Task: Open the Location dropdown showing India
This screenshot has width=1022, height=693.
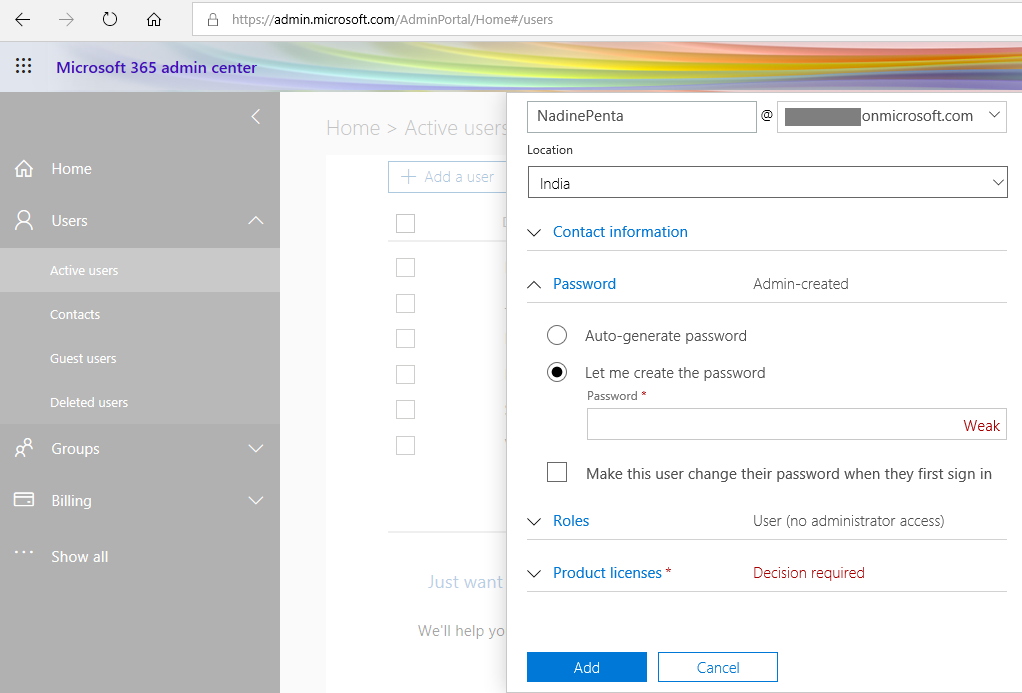Action: point(997,182)
